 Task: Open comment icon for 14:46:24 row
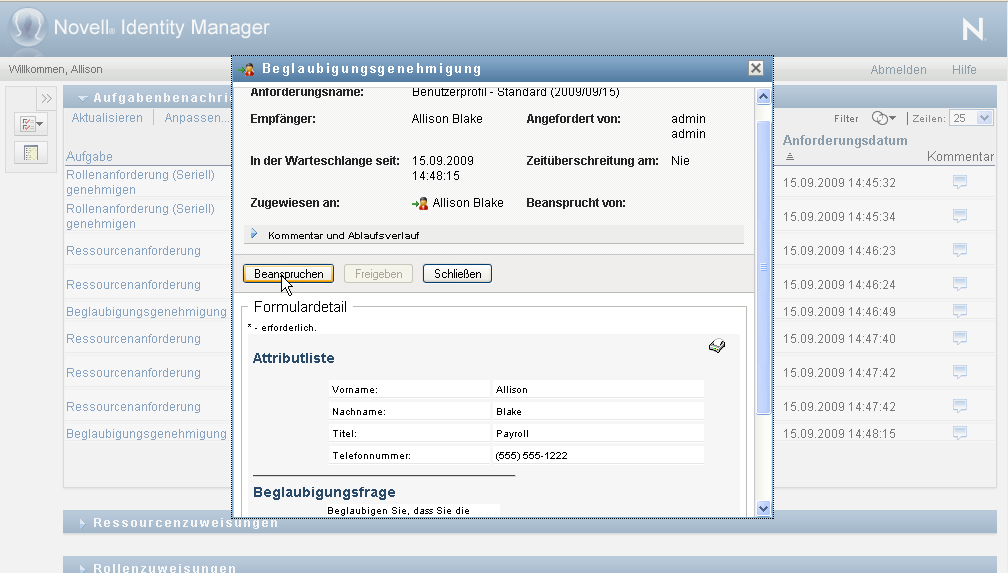point(960,284)
